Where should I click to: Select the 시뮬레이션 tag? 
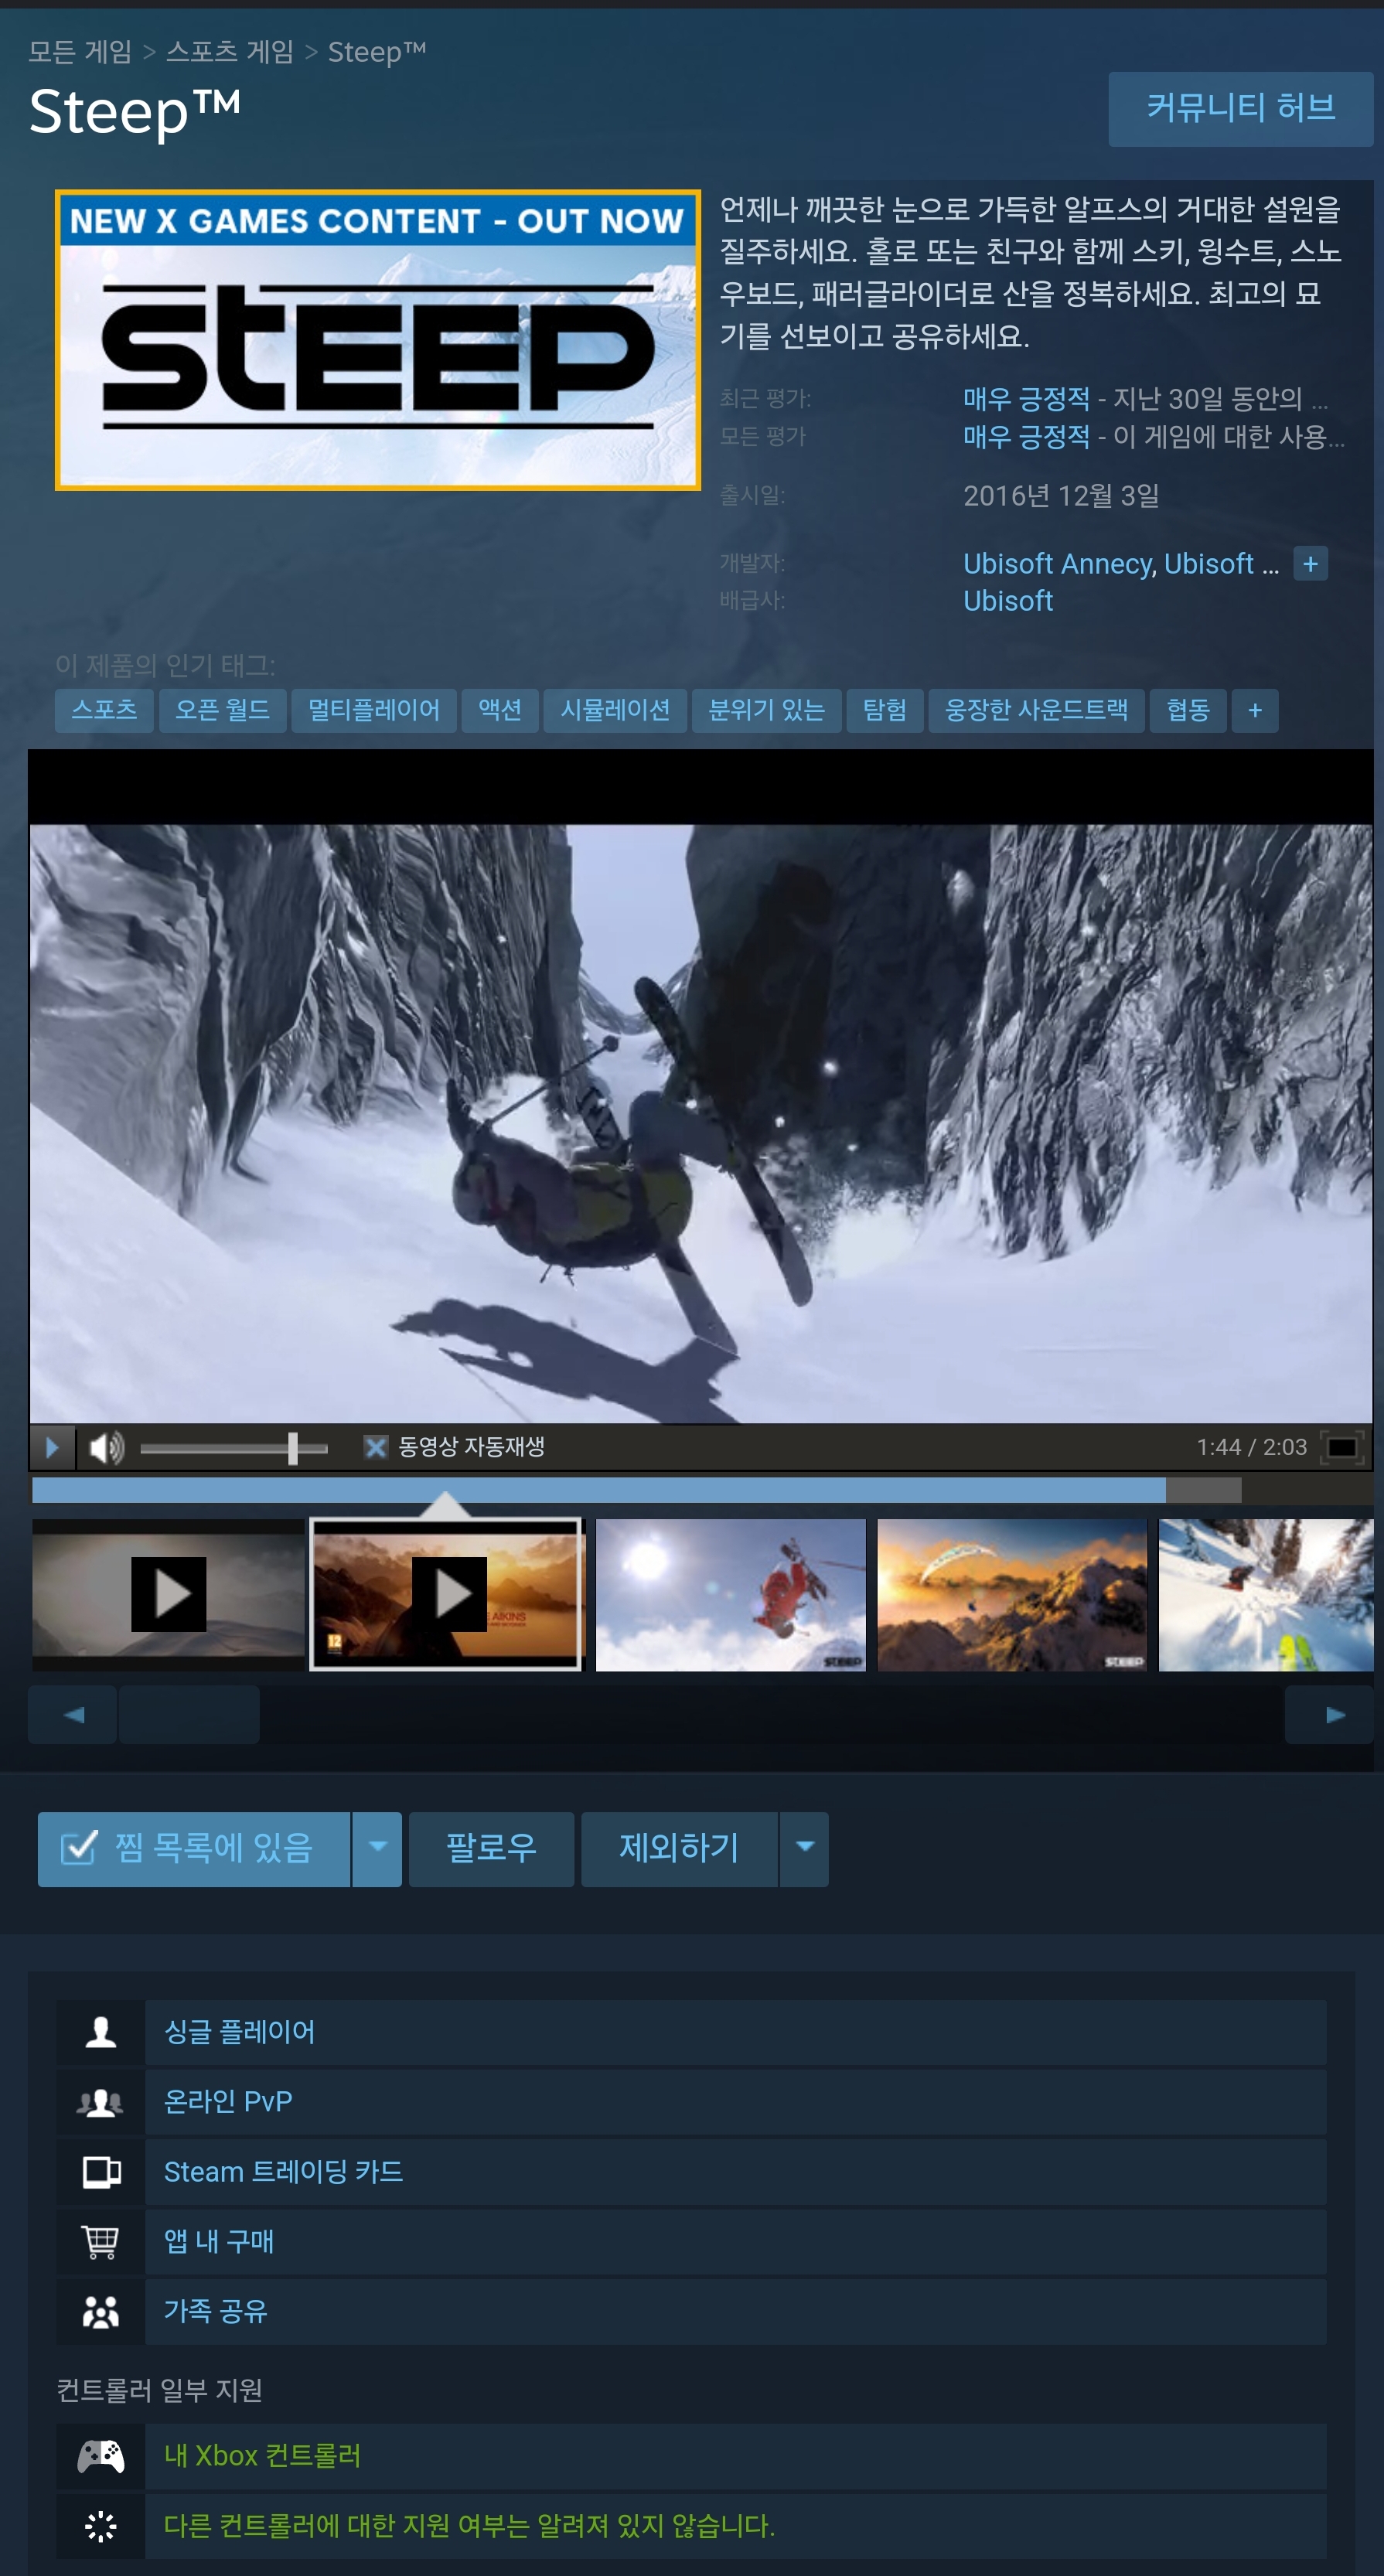[615, 710]
